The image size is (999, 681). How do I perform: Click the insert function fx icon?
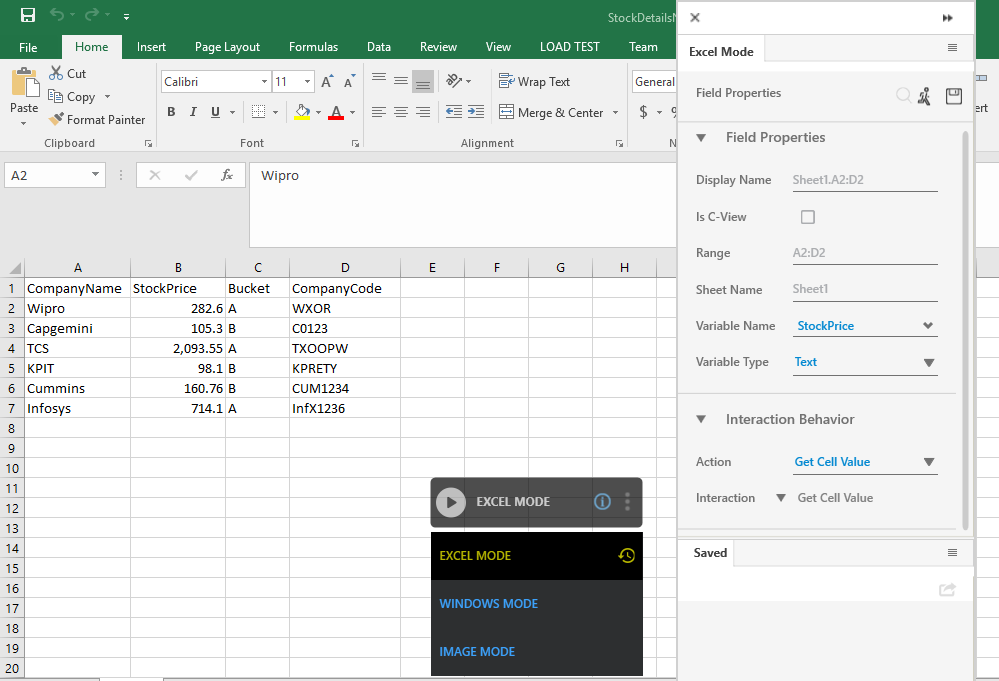pos(227,175)
